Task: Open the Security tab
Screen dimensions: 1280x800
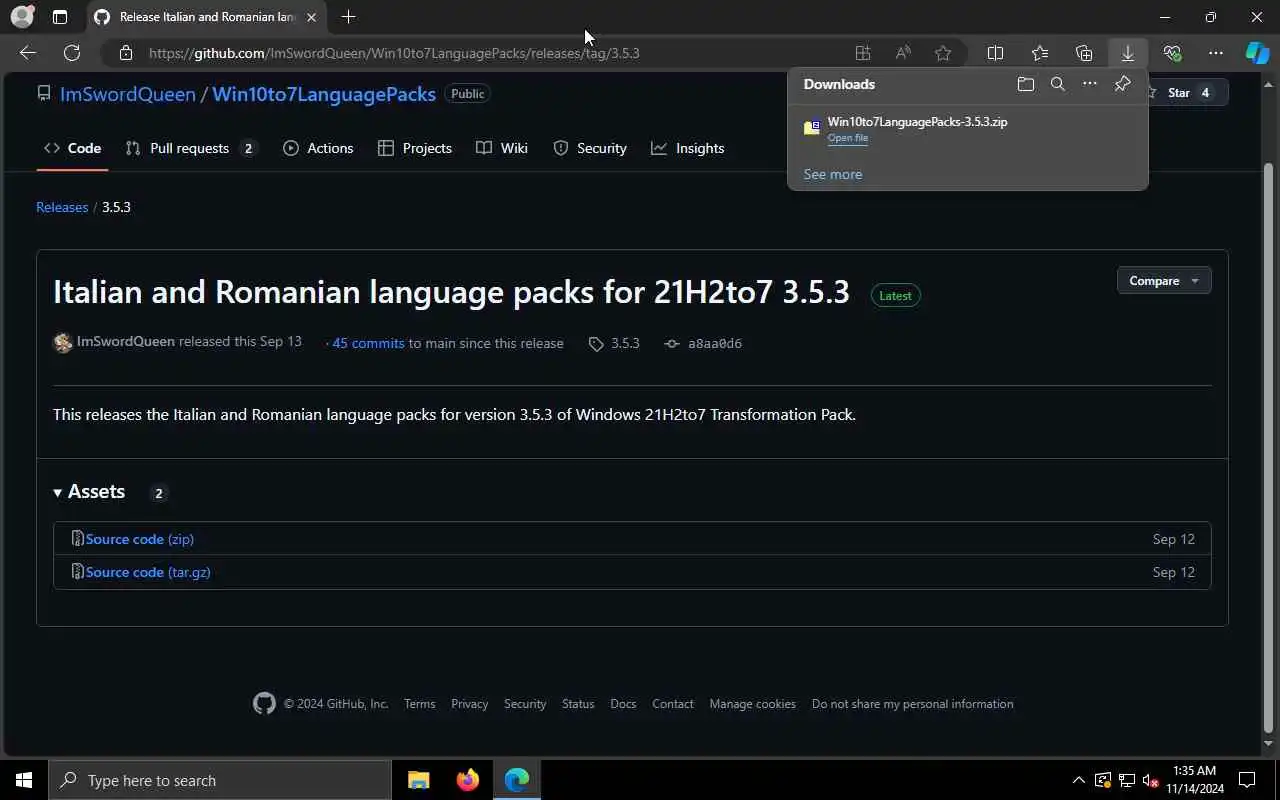Action: click(590, 148)
